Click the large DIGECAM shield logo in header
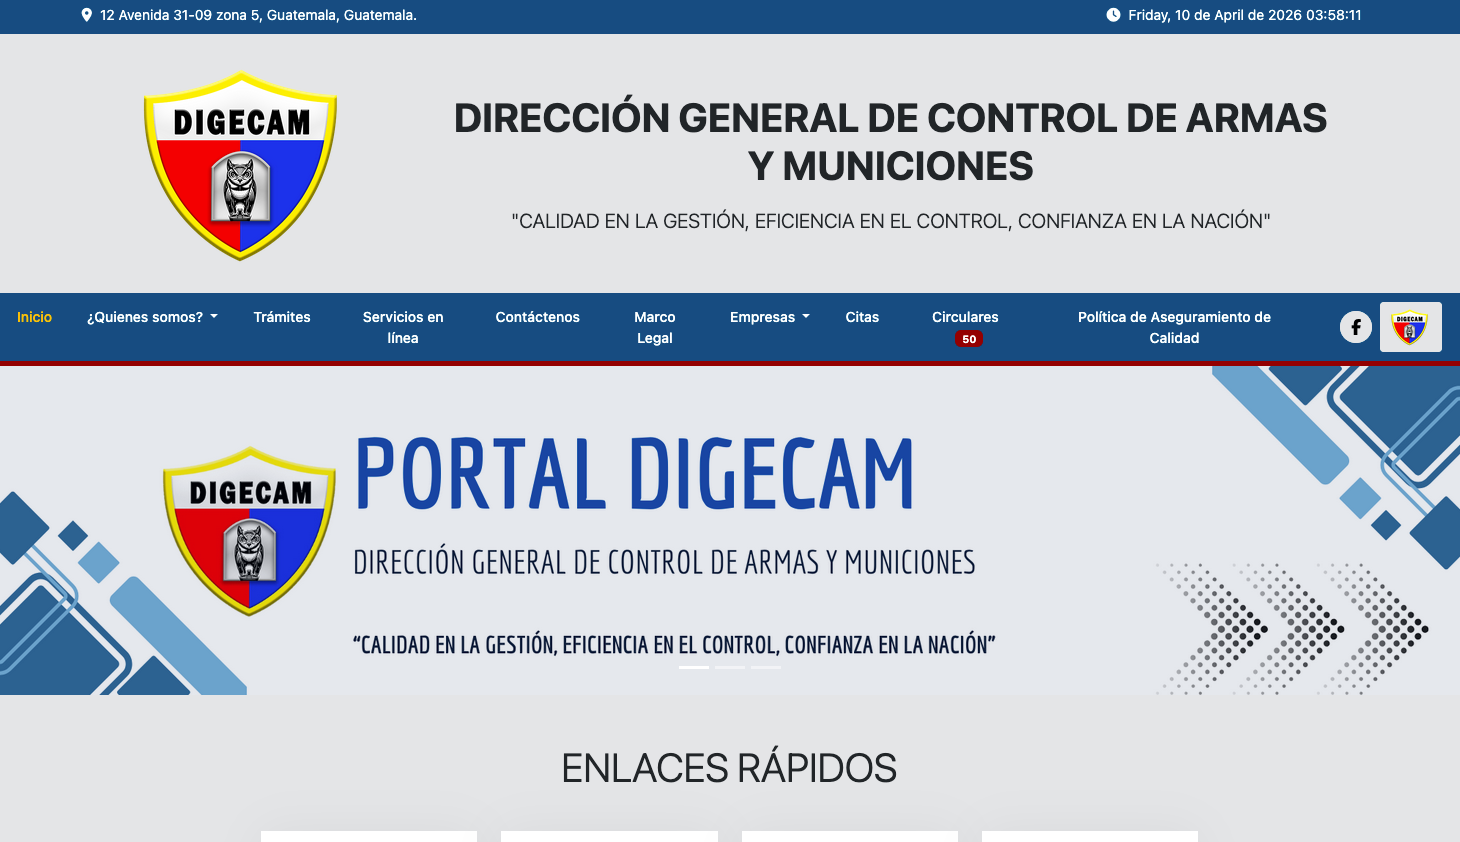 (x=240, y=165)
